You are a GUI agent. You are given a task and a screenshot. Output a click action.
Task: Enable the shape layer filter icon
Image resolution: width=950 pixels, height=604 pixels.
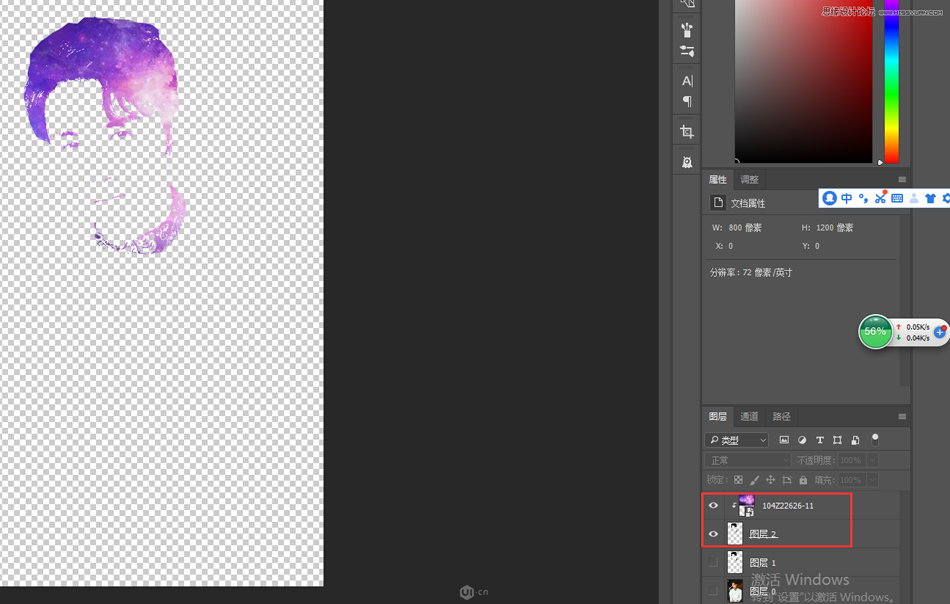837,440
